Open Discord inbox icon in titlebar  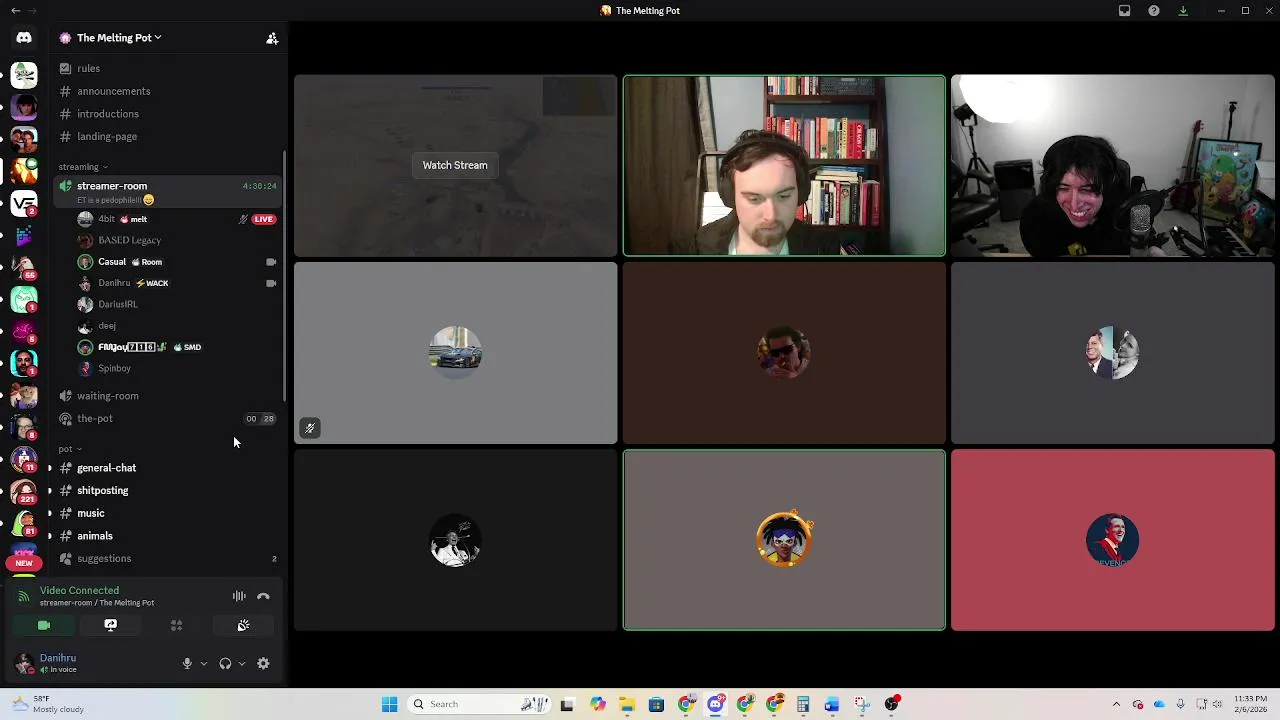[1124, 11]
